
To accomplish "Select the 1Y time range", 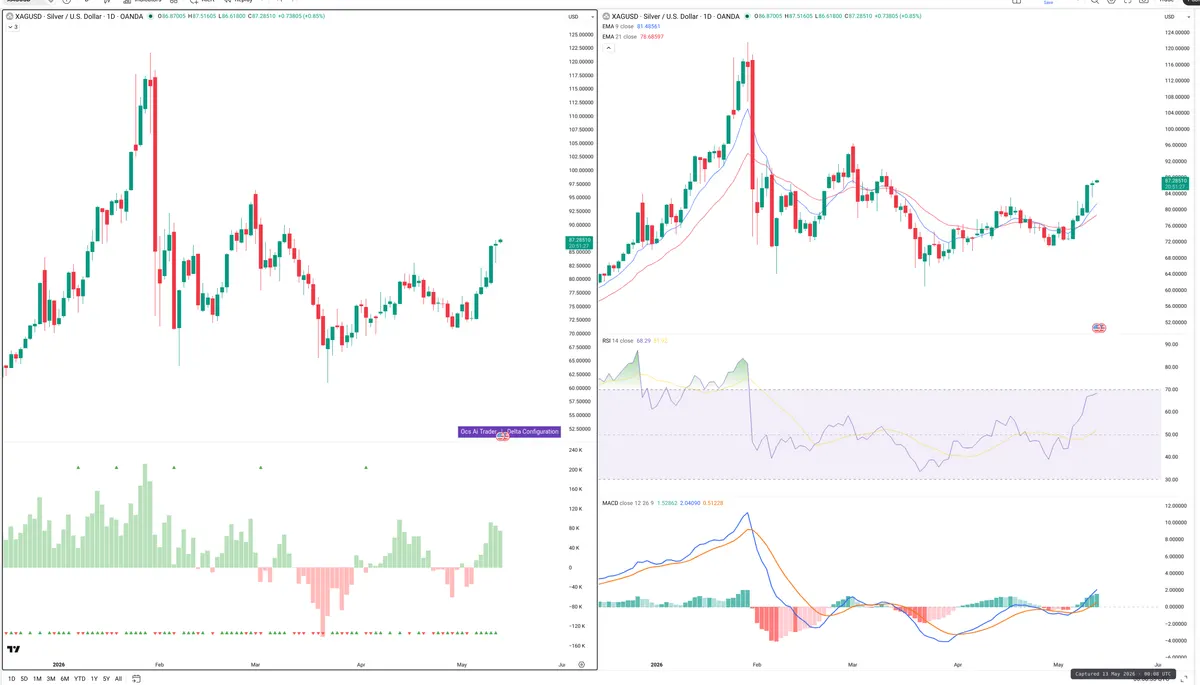I will (94, 679).
